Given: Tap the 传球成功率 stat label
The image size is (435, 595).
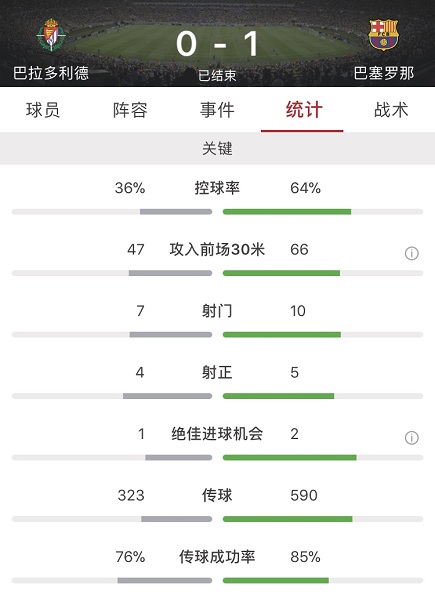Looking at the screenshot, I should [x=217, y=557].
